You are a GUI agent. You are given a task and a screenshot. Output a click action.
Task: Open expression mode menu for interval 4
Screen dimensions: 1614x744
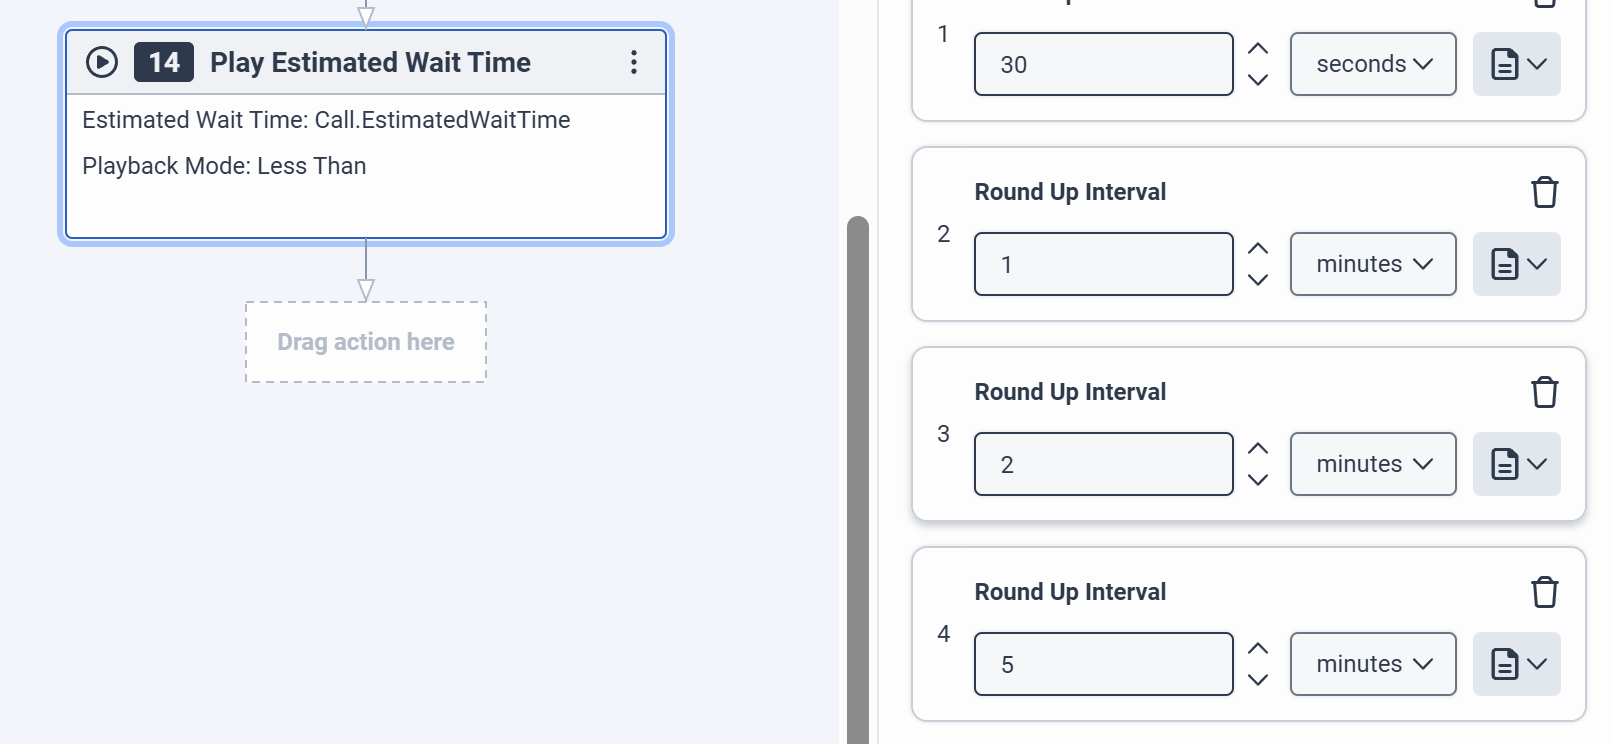click(x=1516, y=664)
